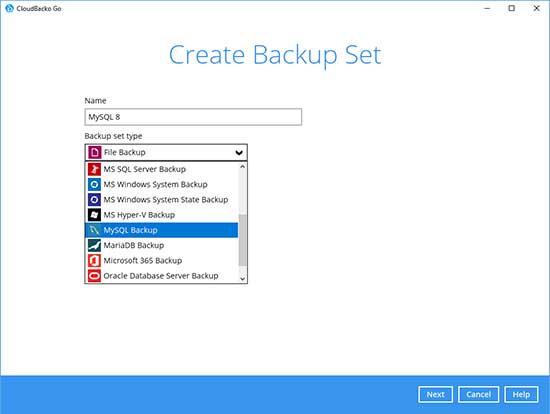Click the Next button
Viewport: 550px width, 414px height.
pyautogui.click(x=435, y=394)
